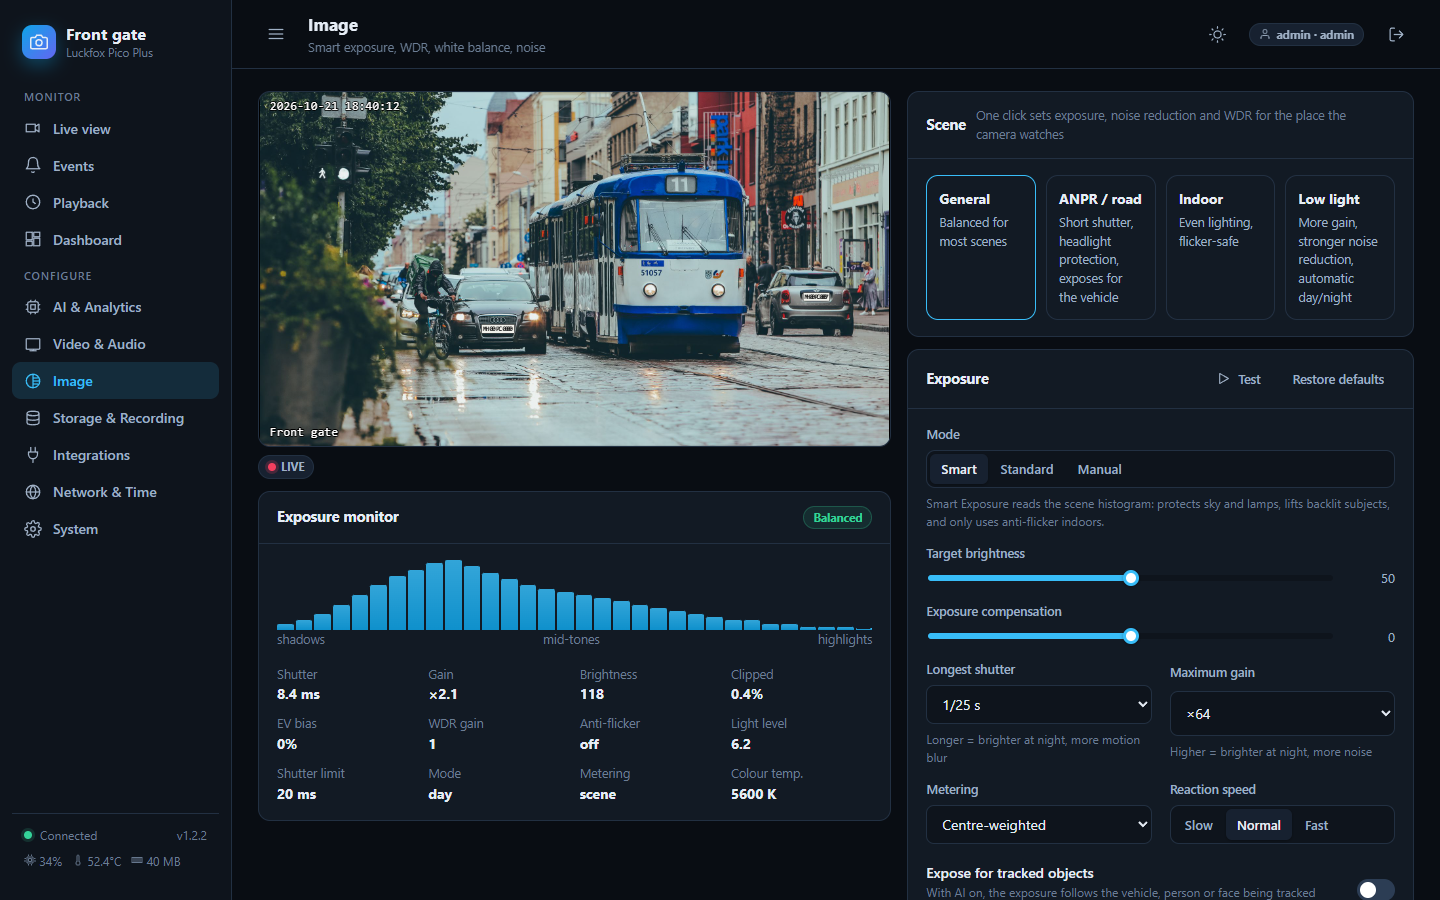Open the Longest shutter 1/25 s dropdown
The height and width of the screenshot is (900, 1440).
tap(1039, 705)
